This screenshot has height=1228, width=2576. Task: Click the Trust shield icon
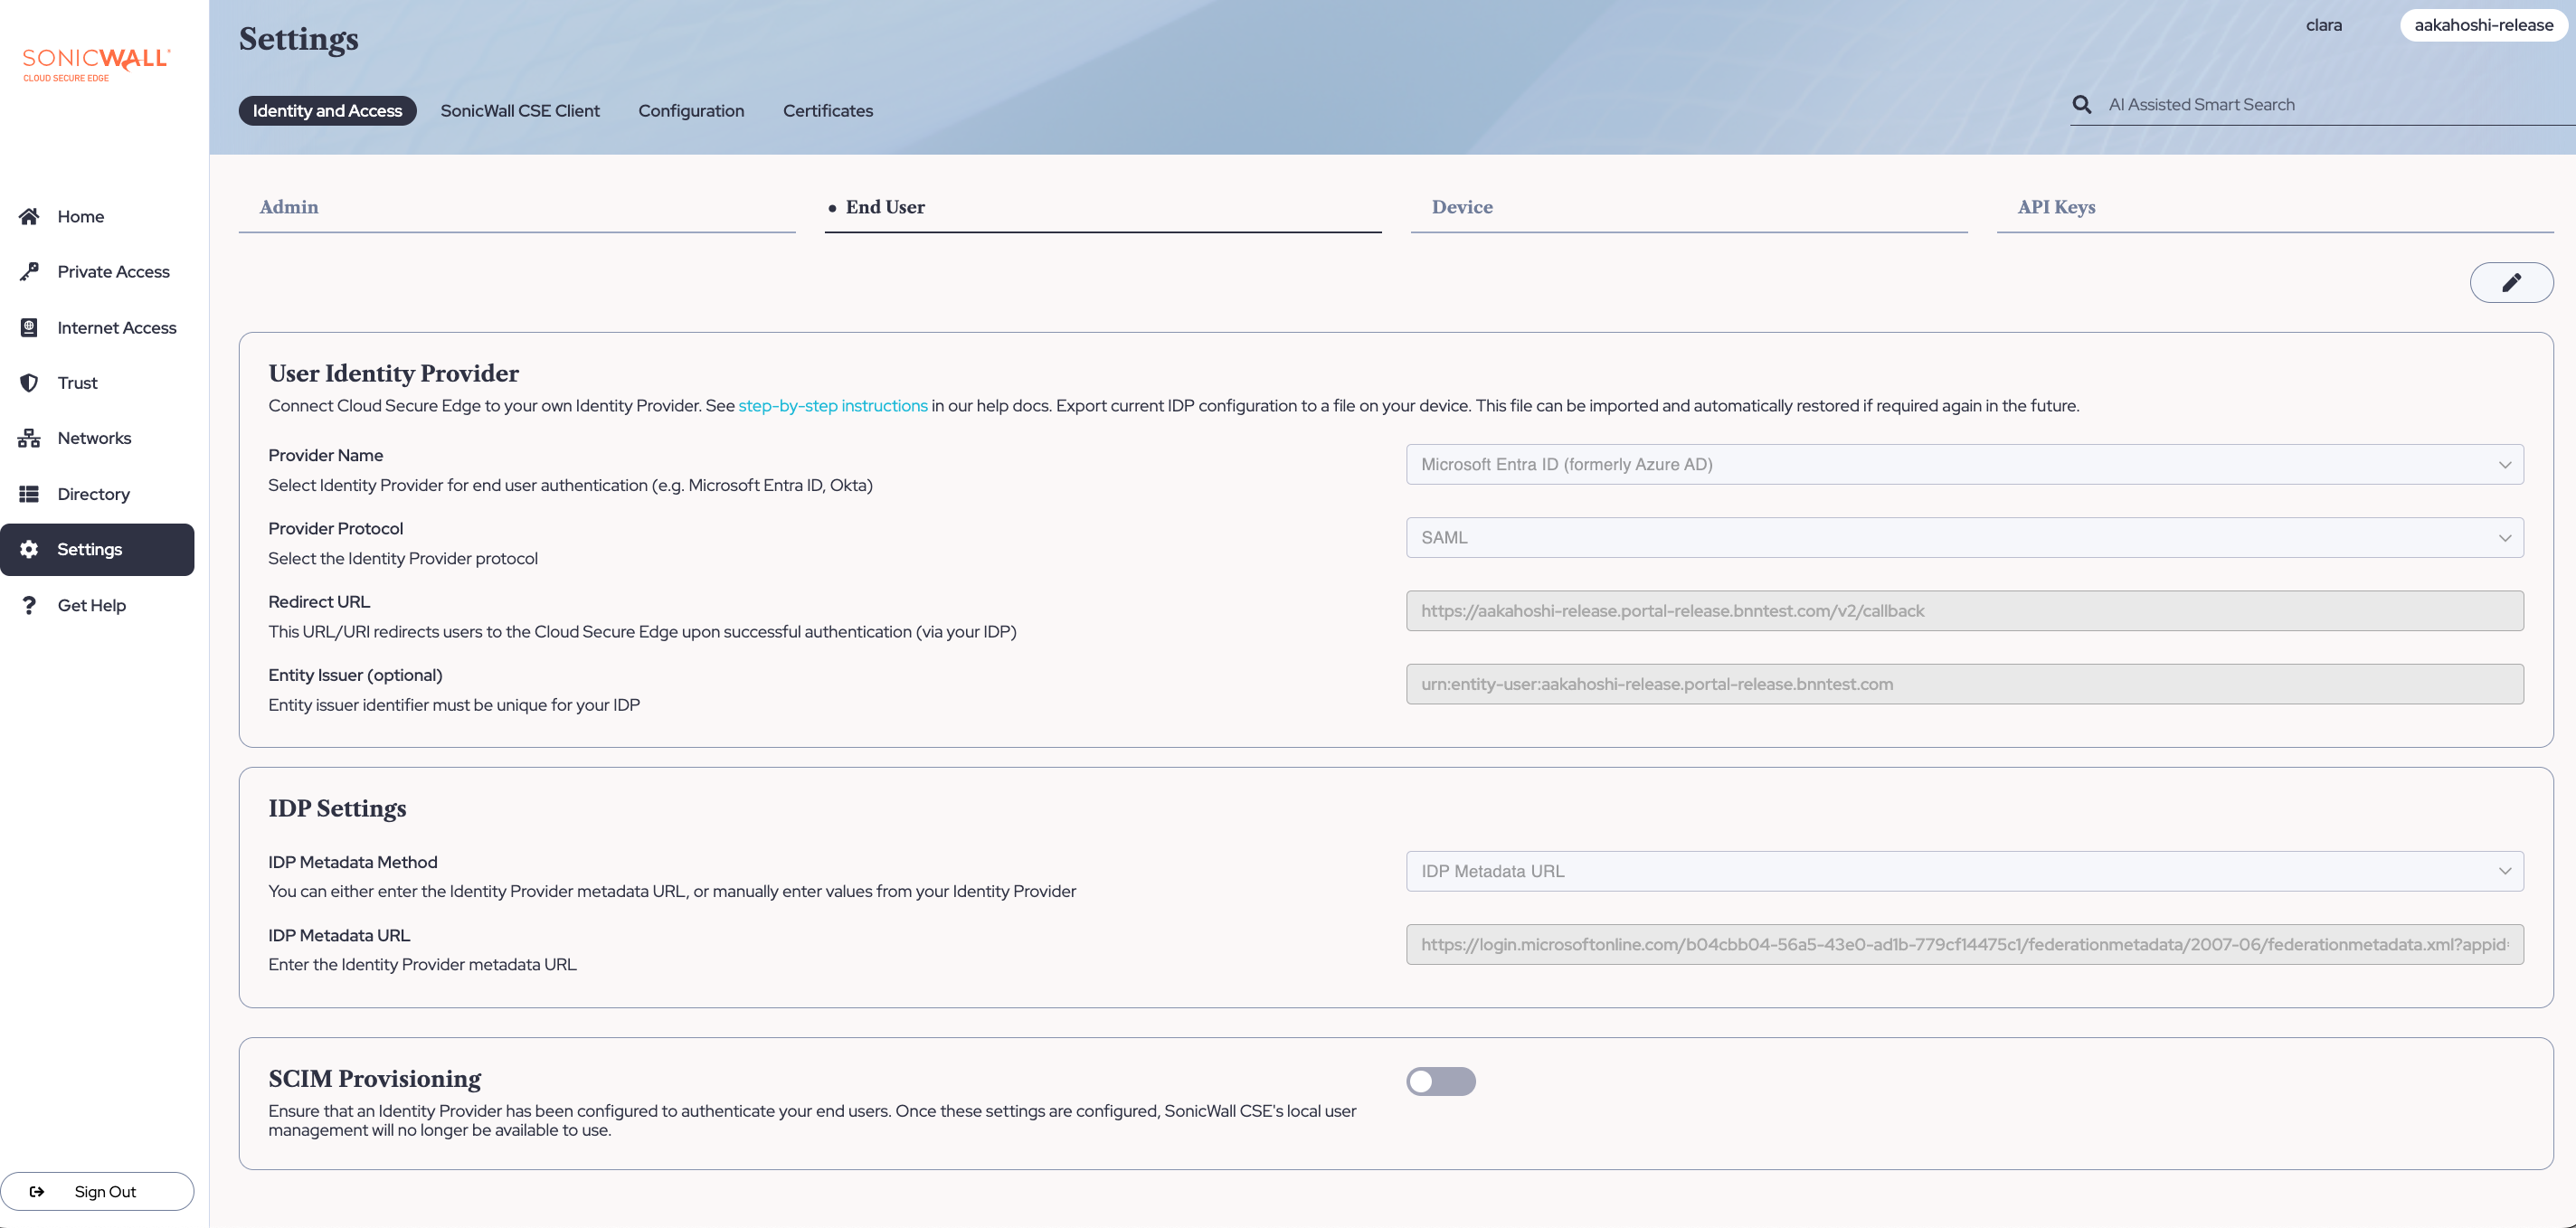[x=29, y=383]
